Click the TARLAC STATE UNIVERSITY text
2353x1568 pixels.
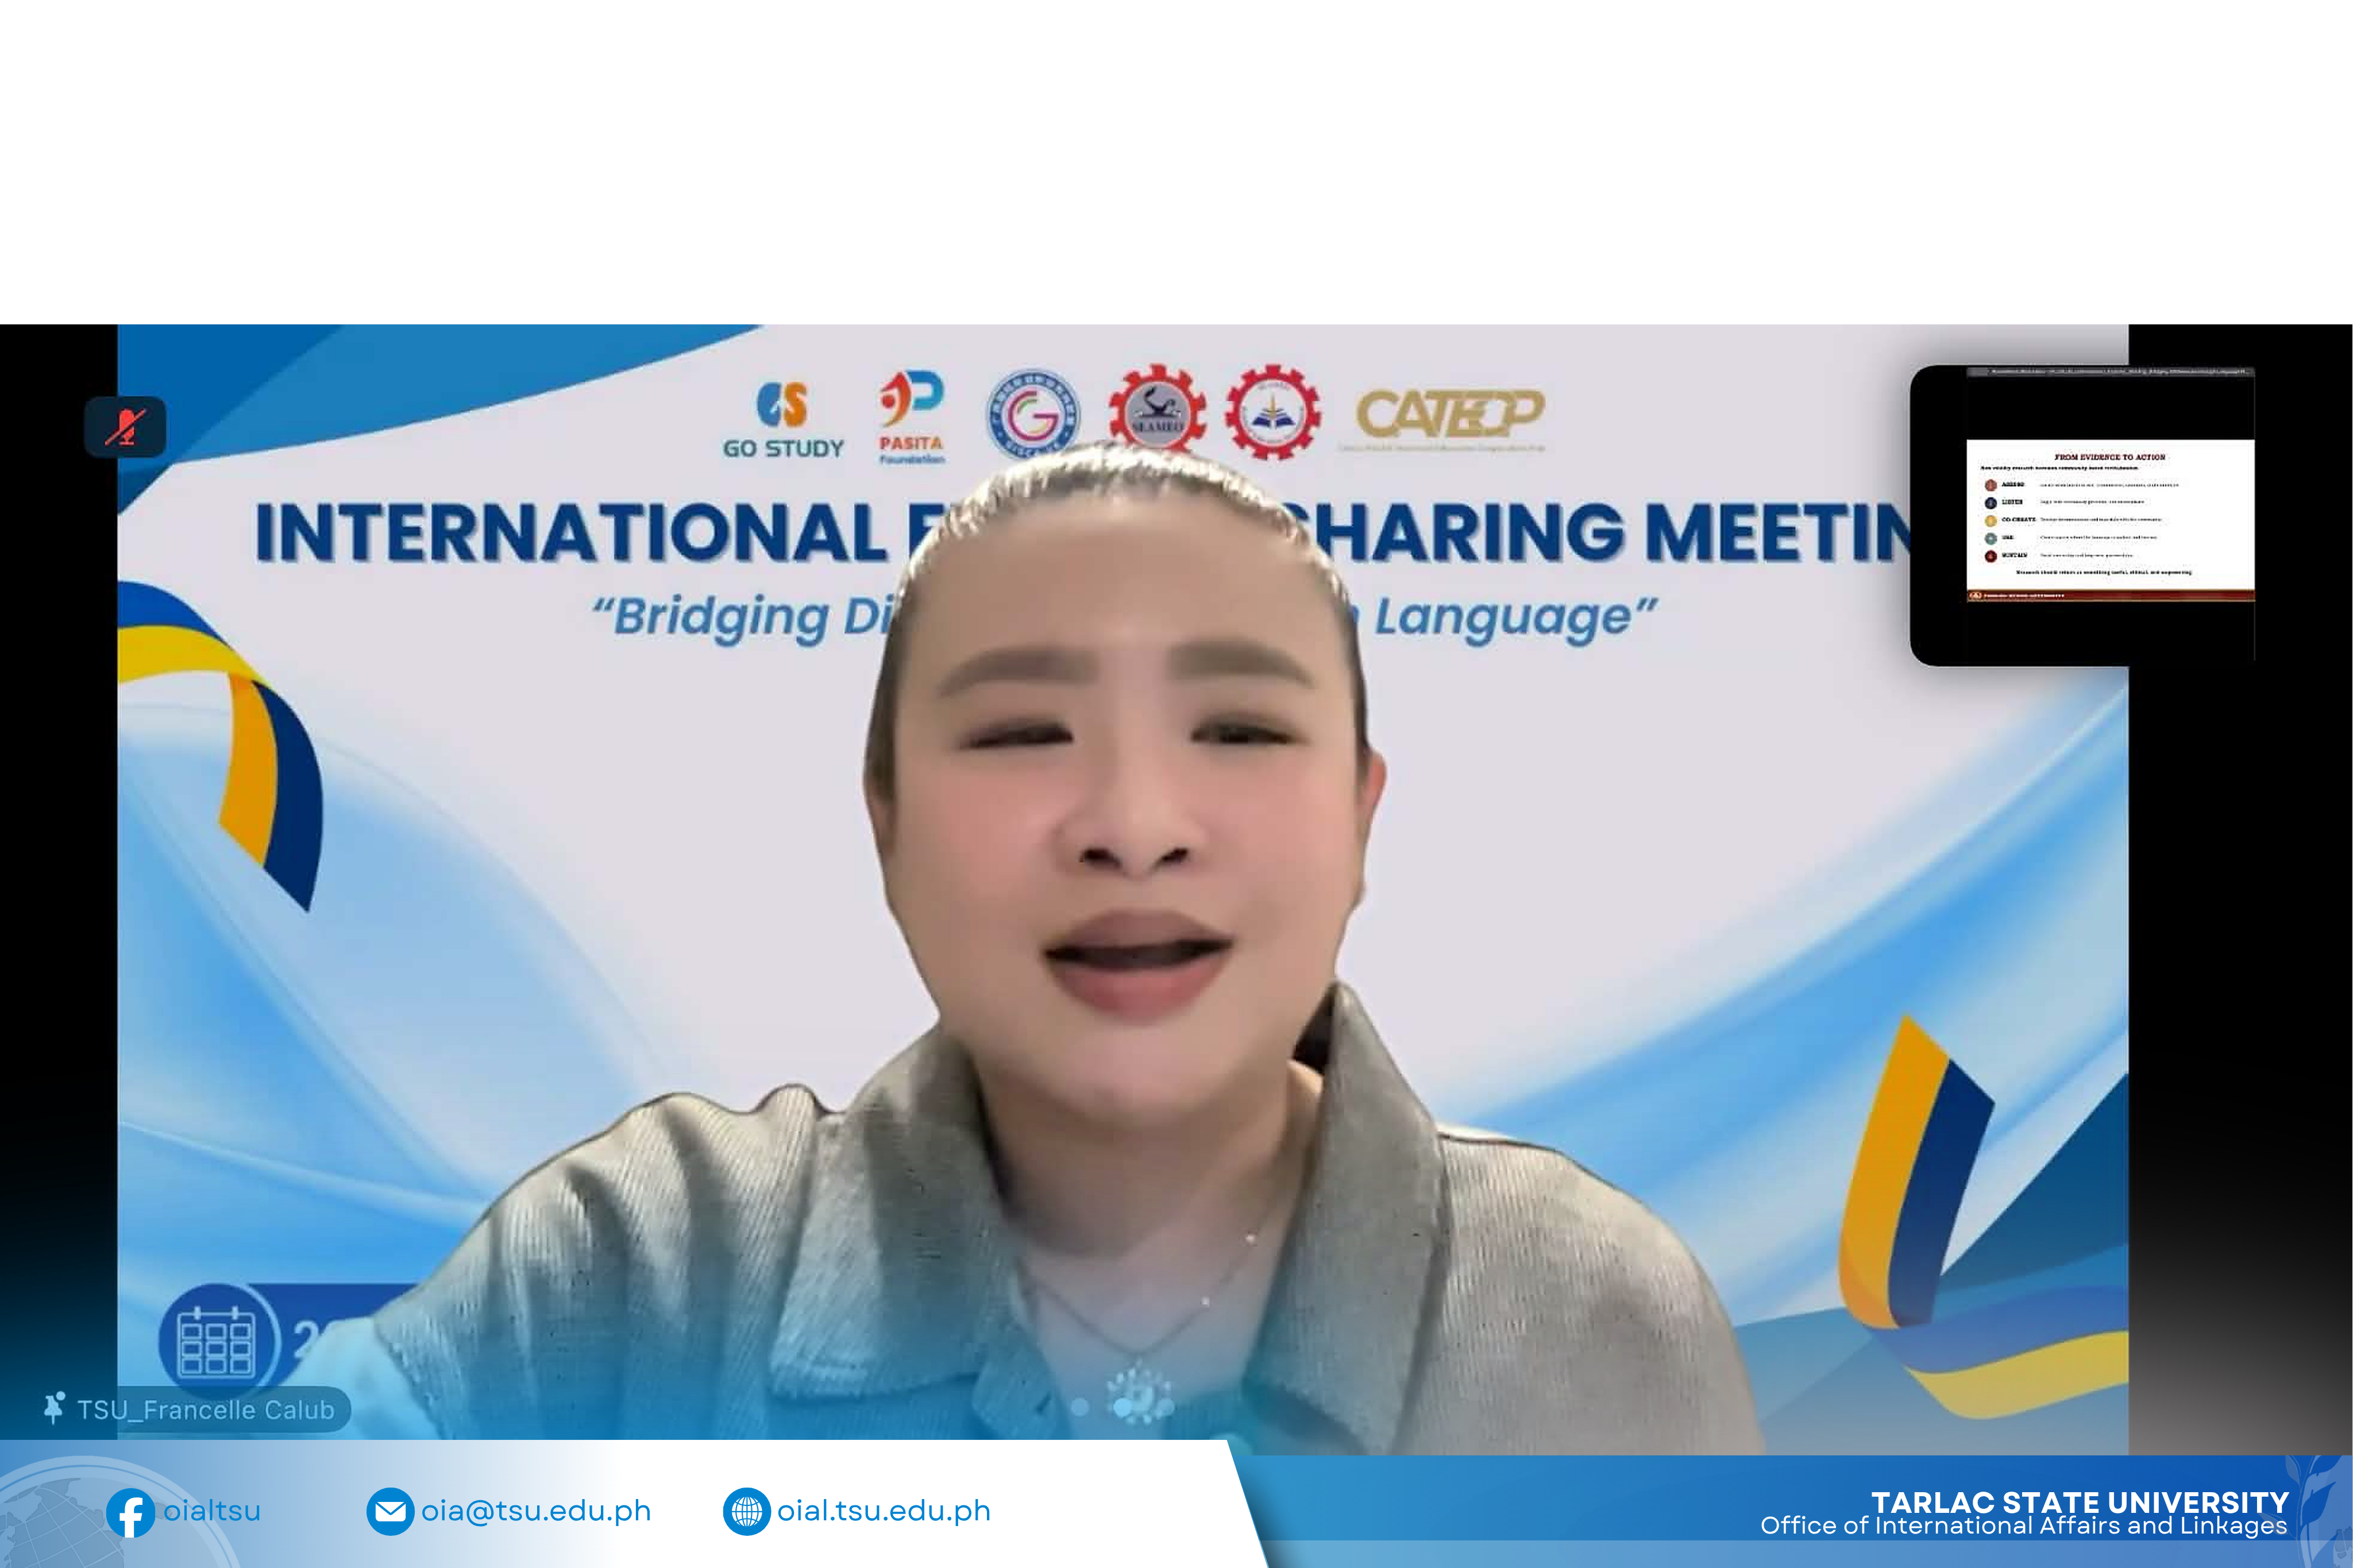2080,1502
